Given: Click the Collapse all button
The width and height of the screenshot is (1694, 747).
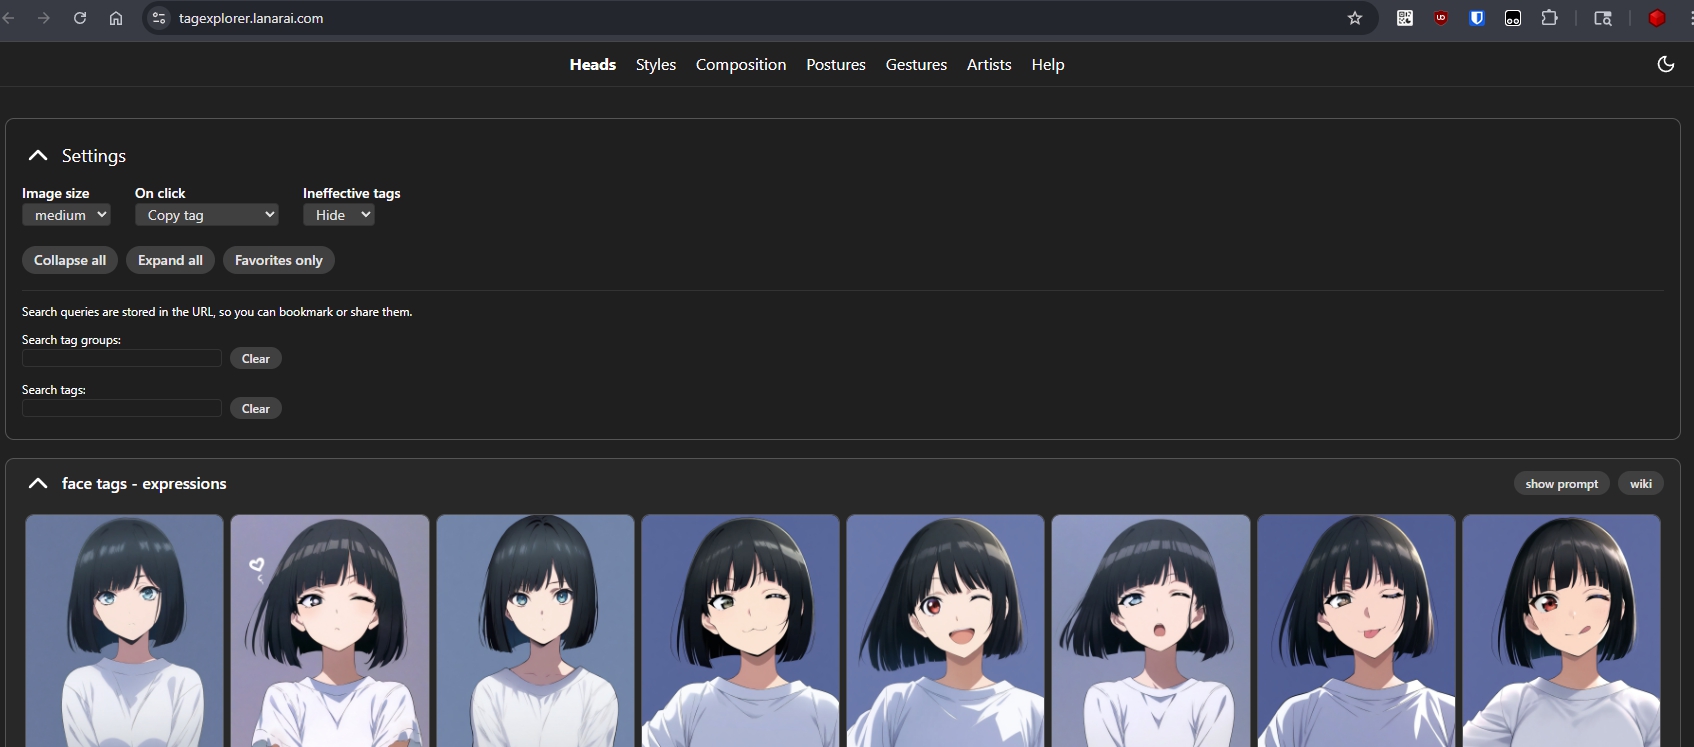Looking at the screenshot, I should 70,260.
